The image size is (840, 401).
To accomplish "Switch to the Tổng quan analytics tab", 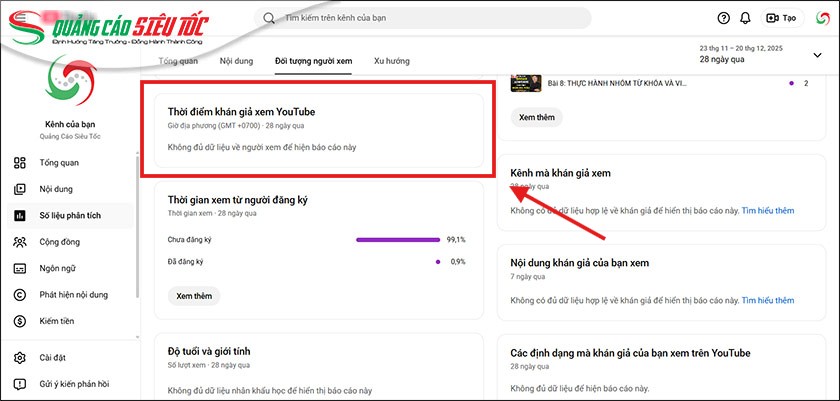I will [x=178, y=61].
